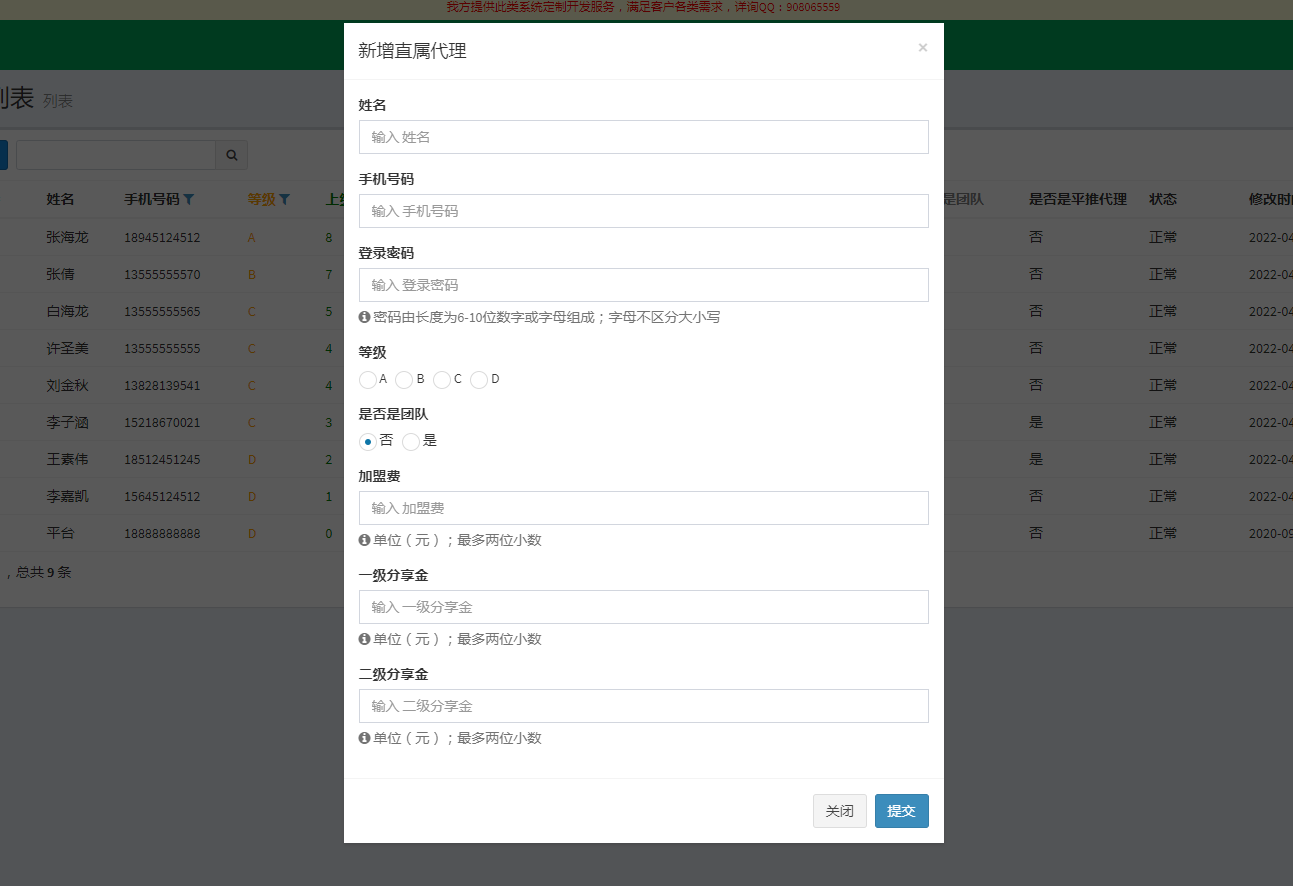
Task: Select level B radio button
Action: 404,380
